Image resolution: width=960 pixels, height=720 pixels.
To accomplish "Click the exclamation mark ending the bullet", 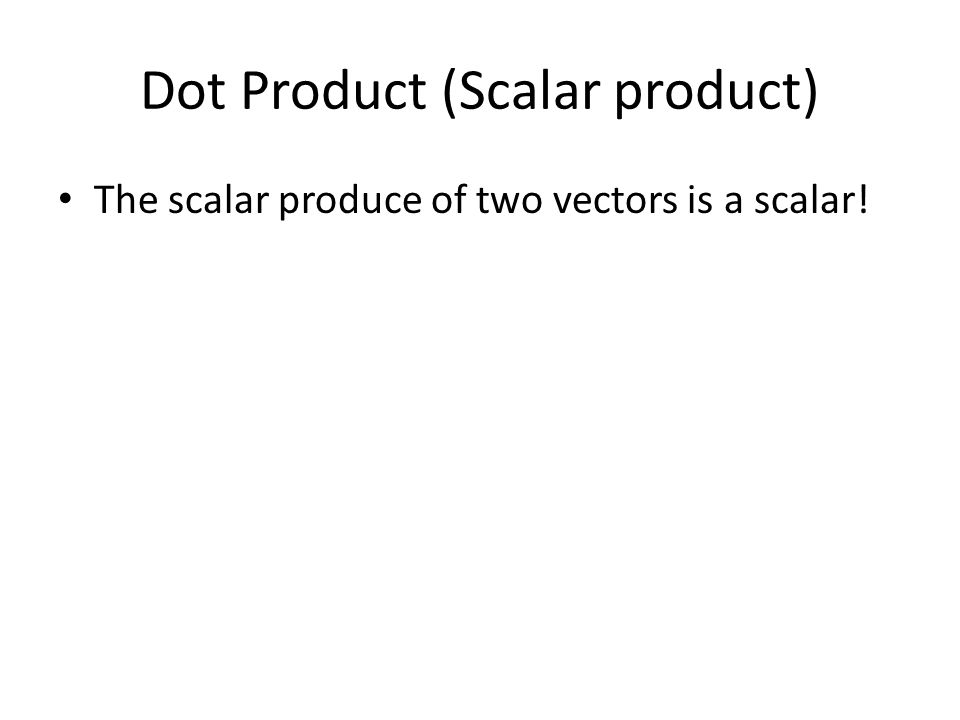I will tap(863, 200).
